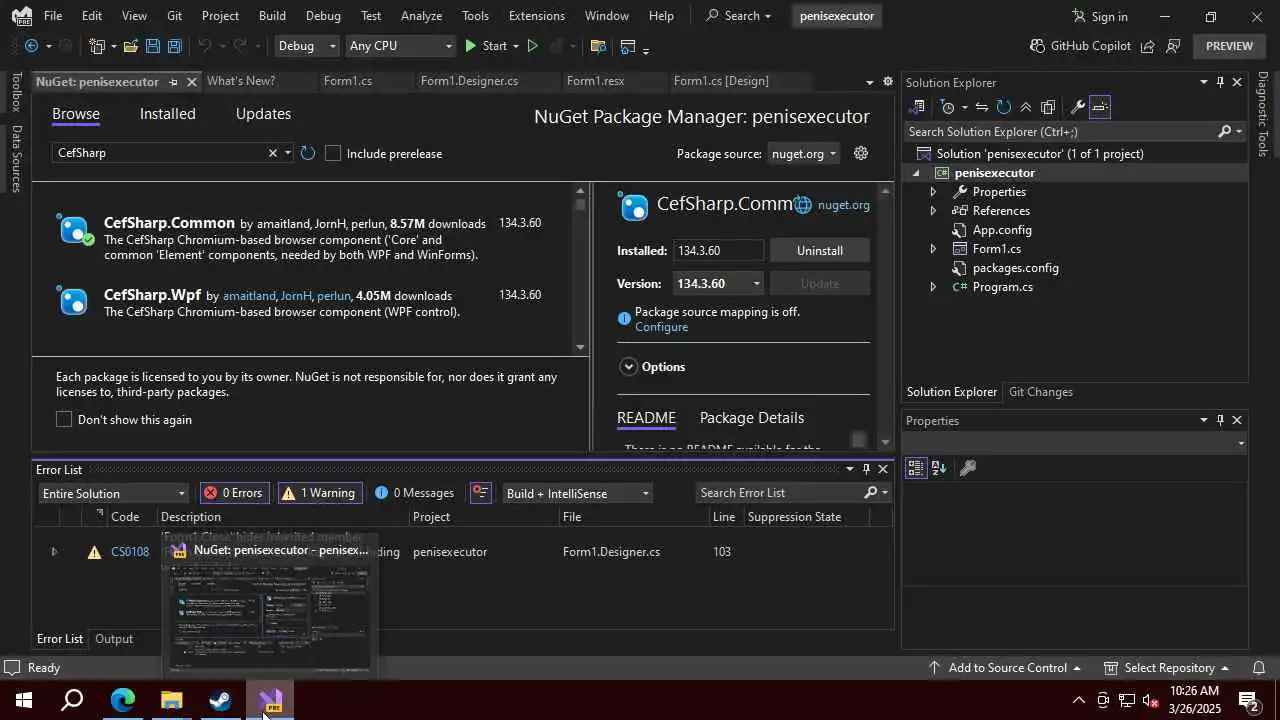Open Properties wrench icon in Solution Explorer

pyautogui.click(x=1077, y=107)
